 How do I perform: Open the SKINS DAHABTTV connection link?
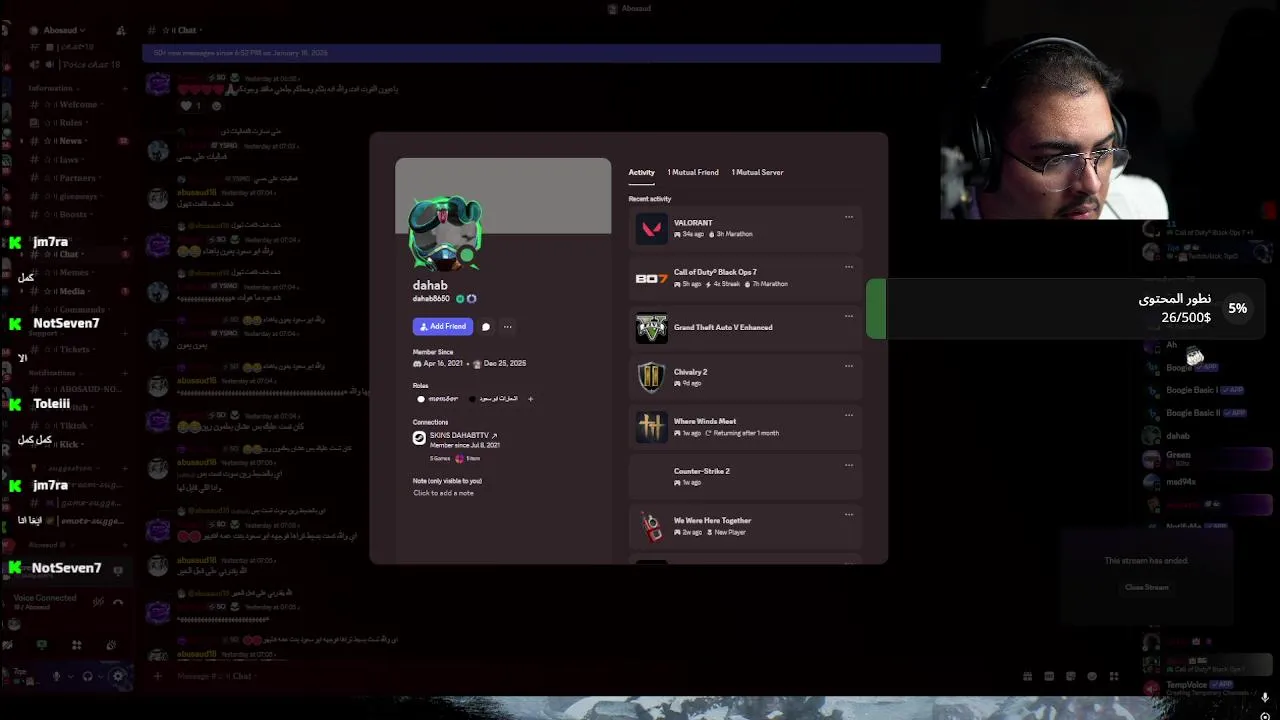point(463,435)
